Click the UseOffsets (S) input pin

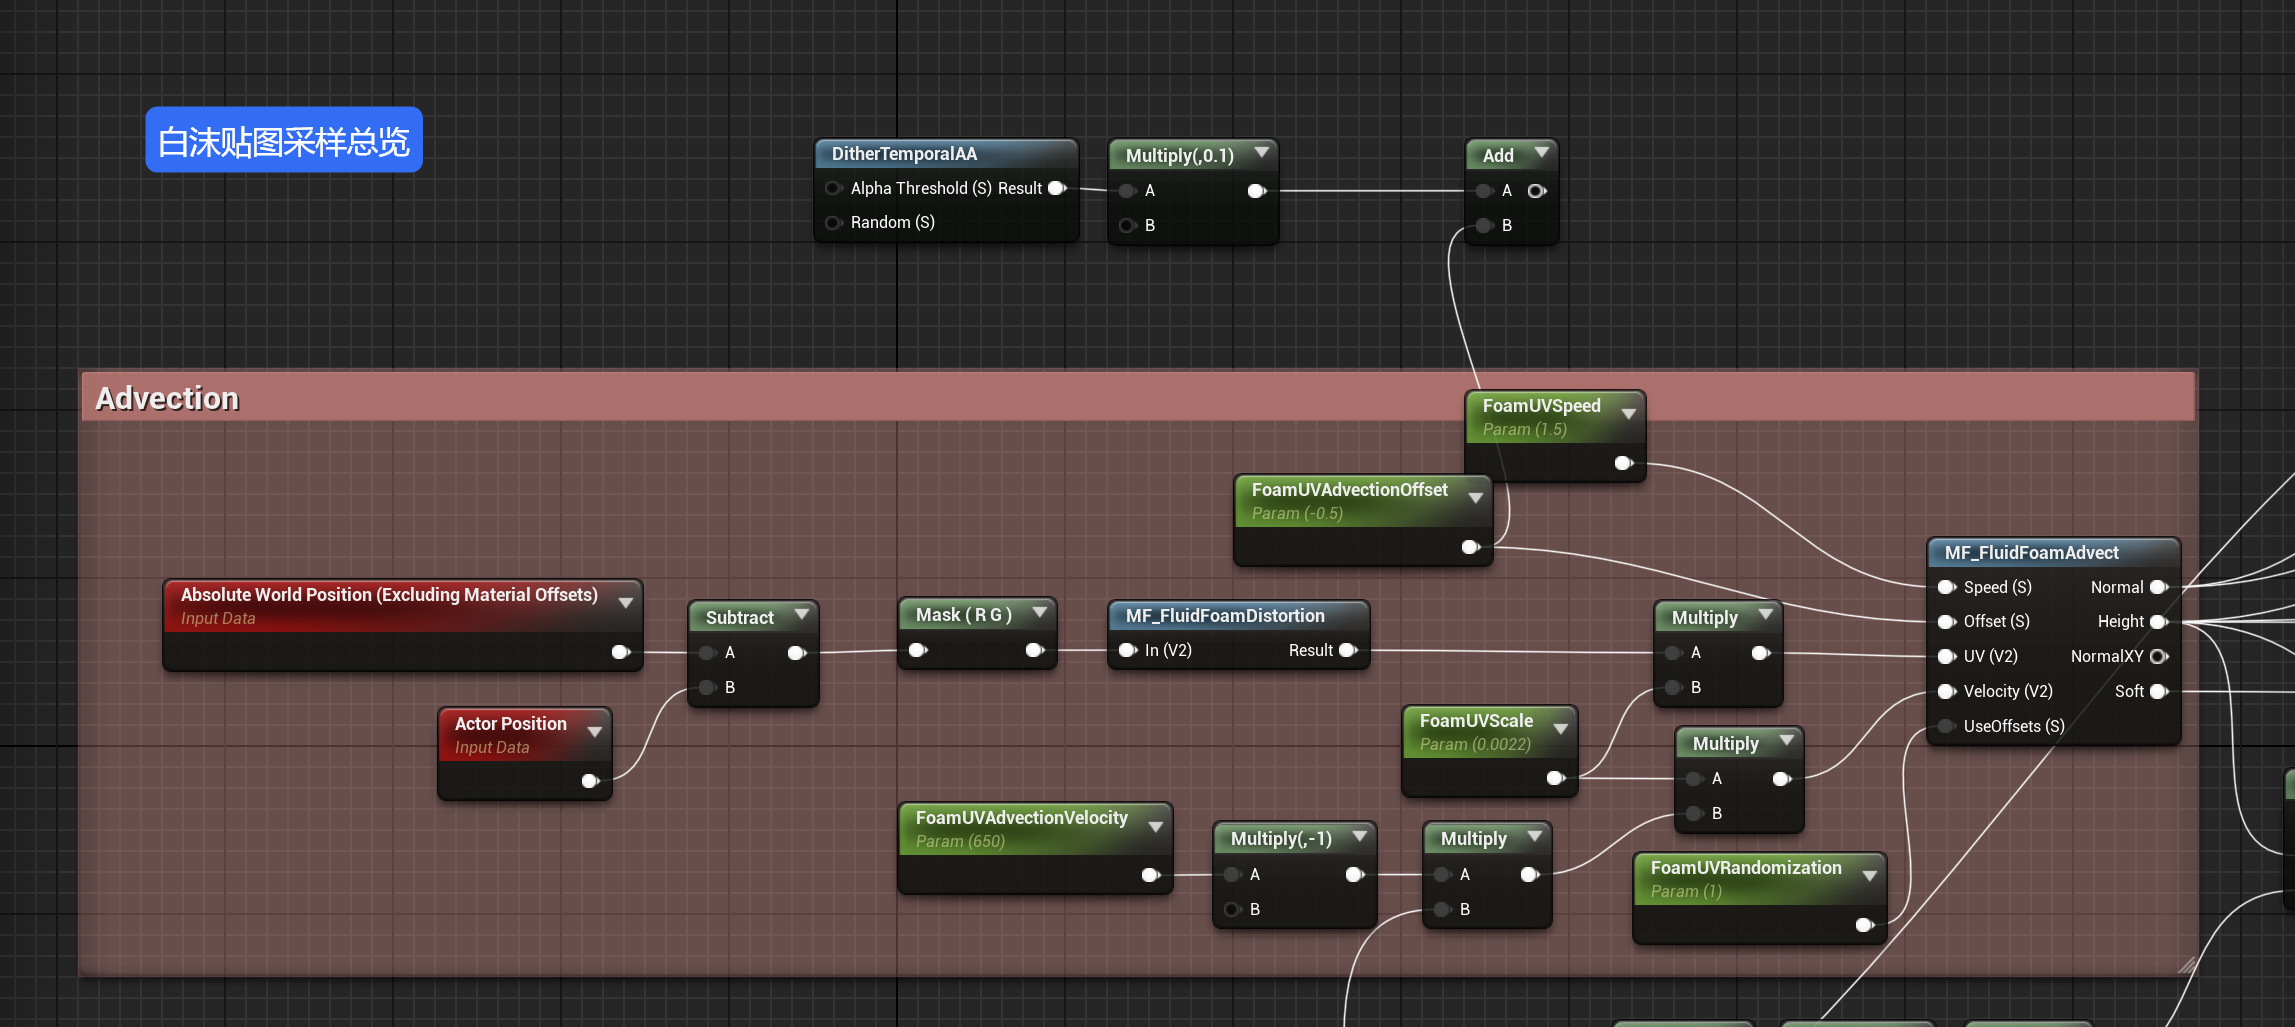1946,726
